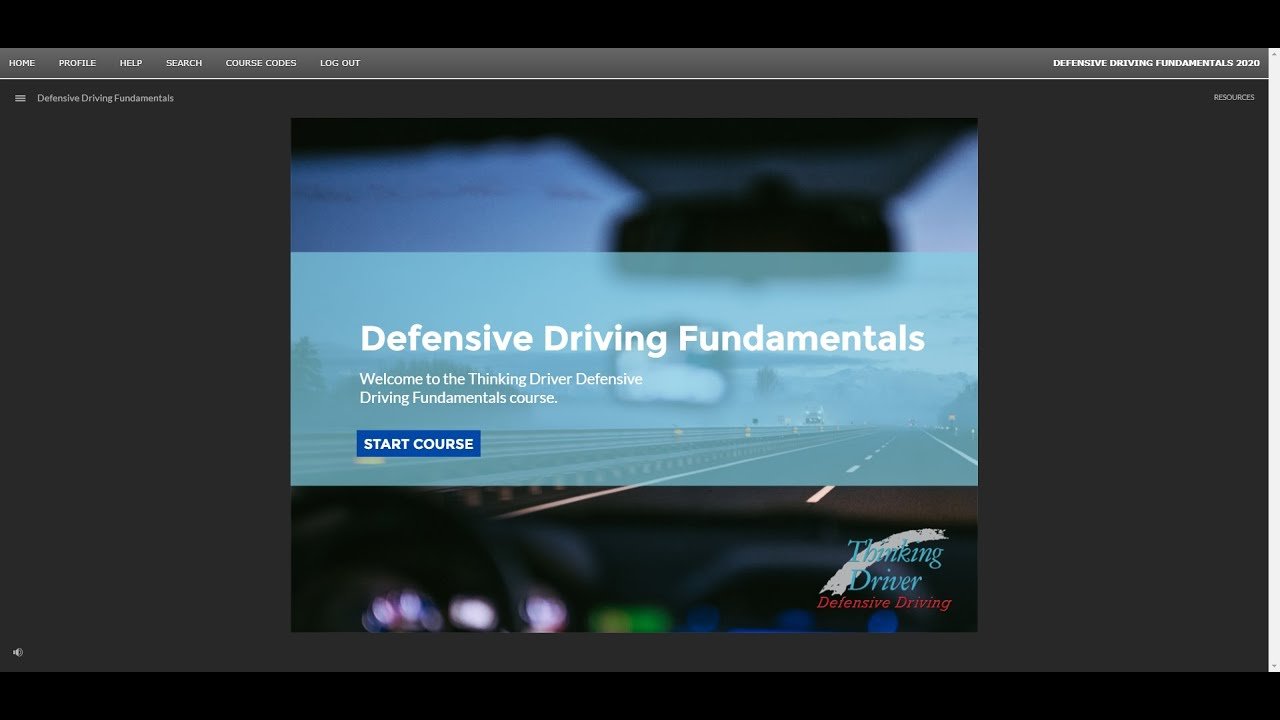This screenshot has height=720, width=1280.
Task: Select SEARCH in the top navigation
Action: 184,63
